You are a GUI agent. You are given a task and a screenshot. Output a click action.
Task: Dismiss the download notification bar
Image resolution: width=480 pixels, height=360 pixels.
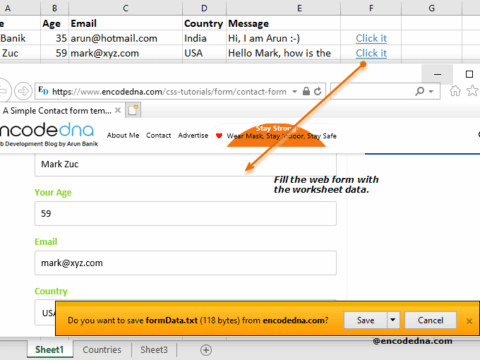click(x=469, y=321)
